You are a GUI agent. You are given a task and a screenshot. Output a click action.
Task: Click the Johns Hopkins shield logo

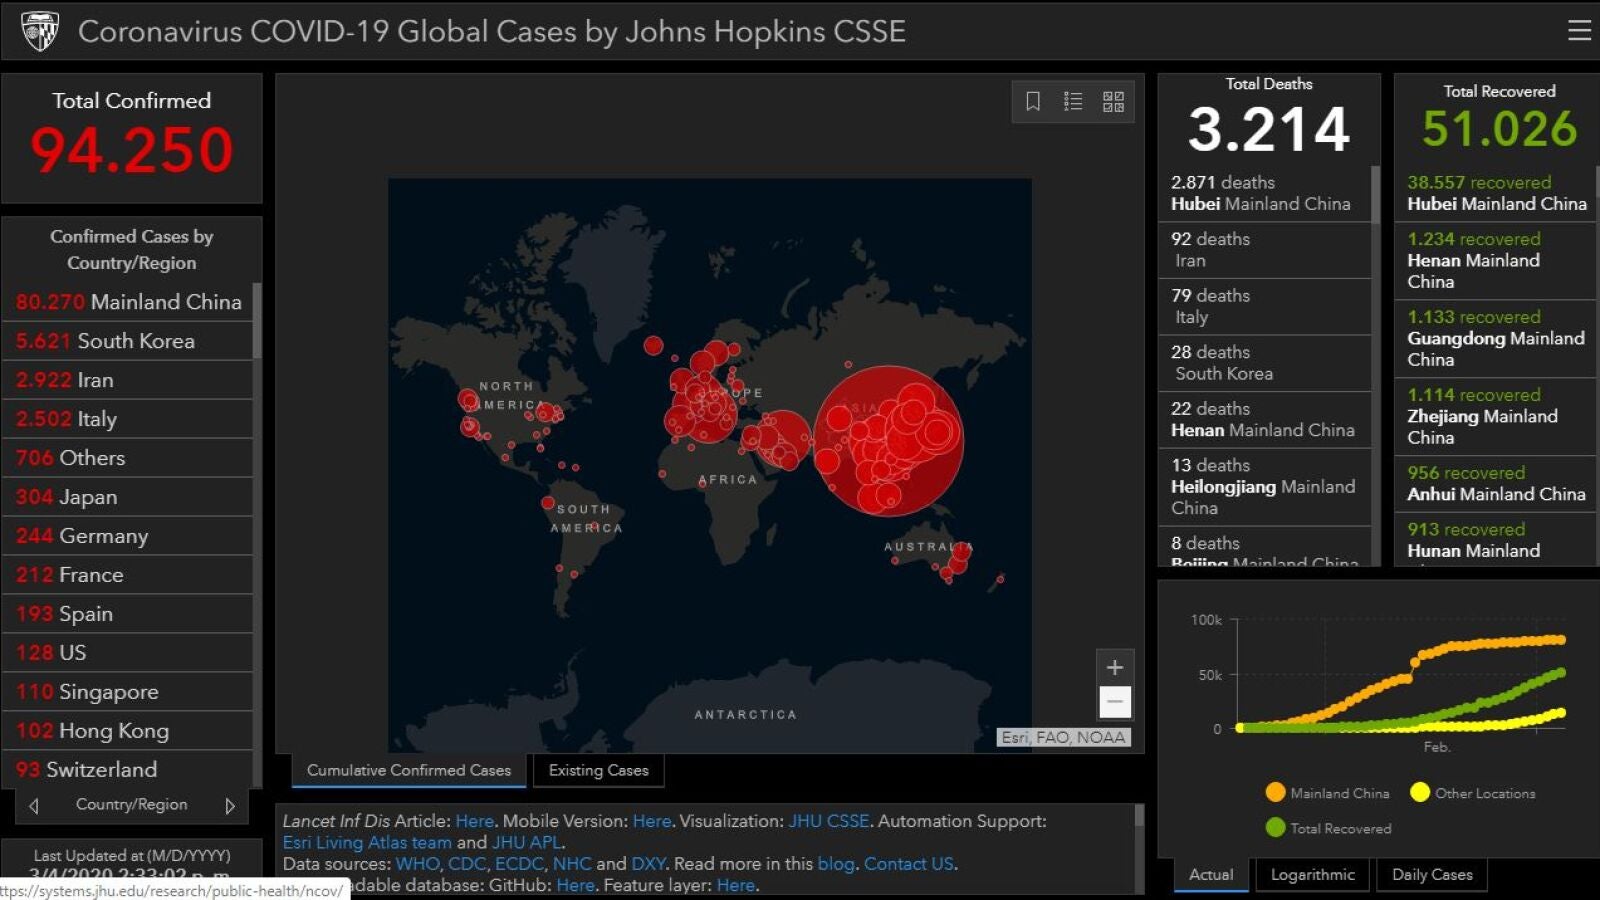40,31
